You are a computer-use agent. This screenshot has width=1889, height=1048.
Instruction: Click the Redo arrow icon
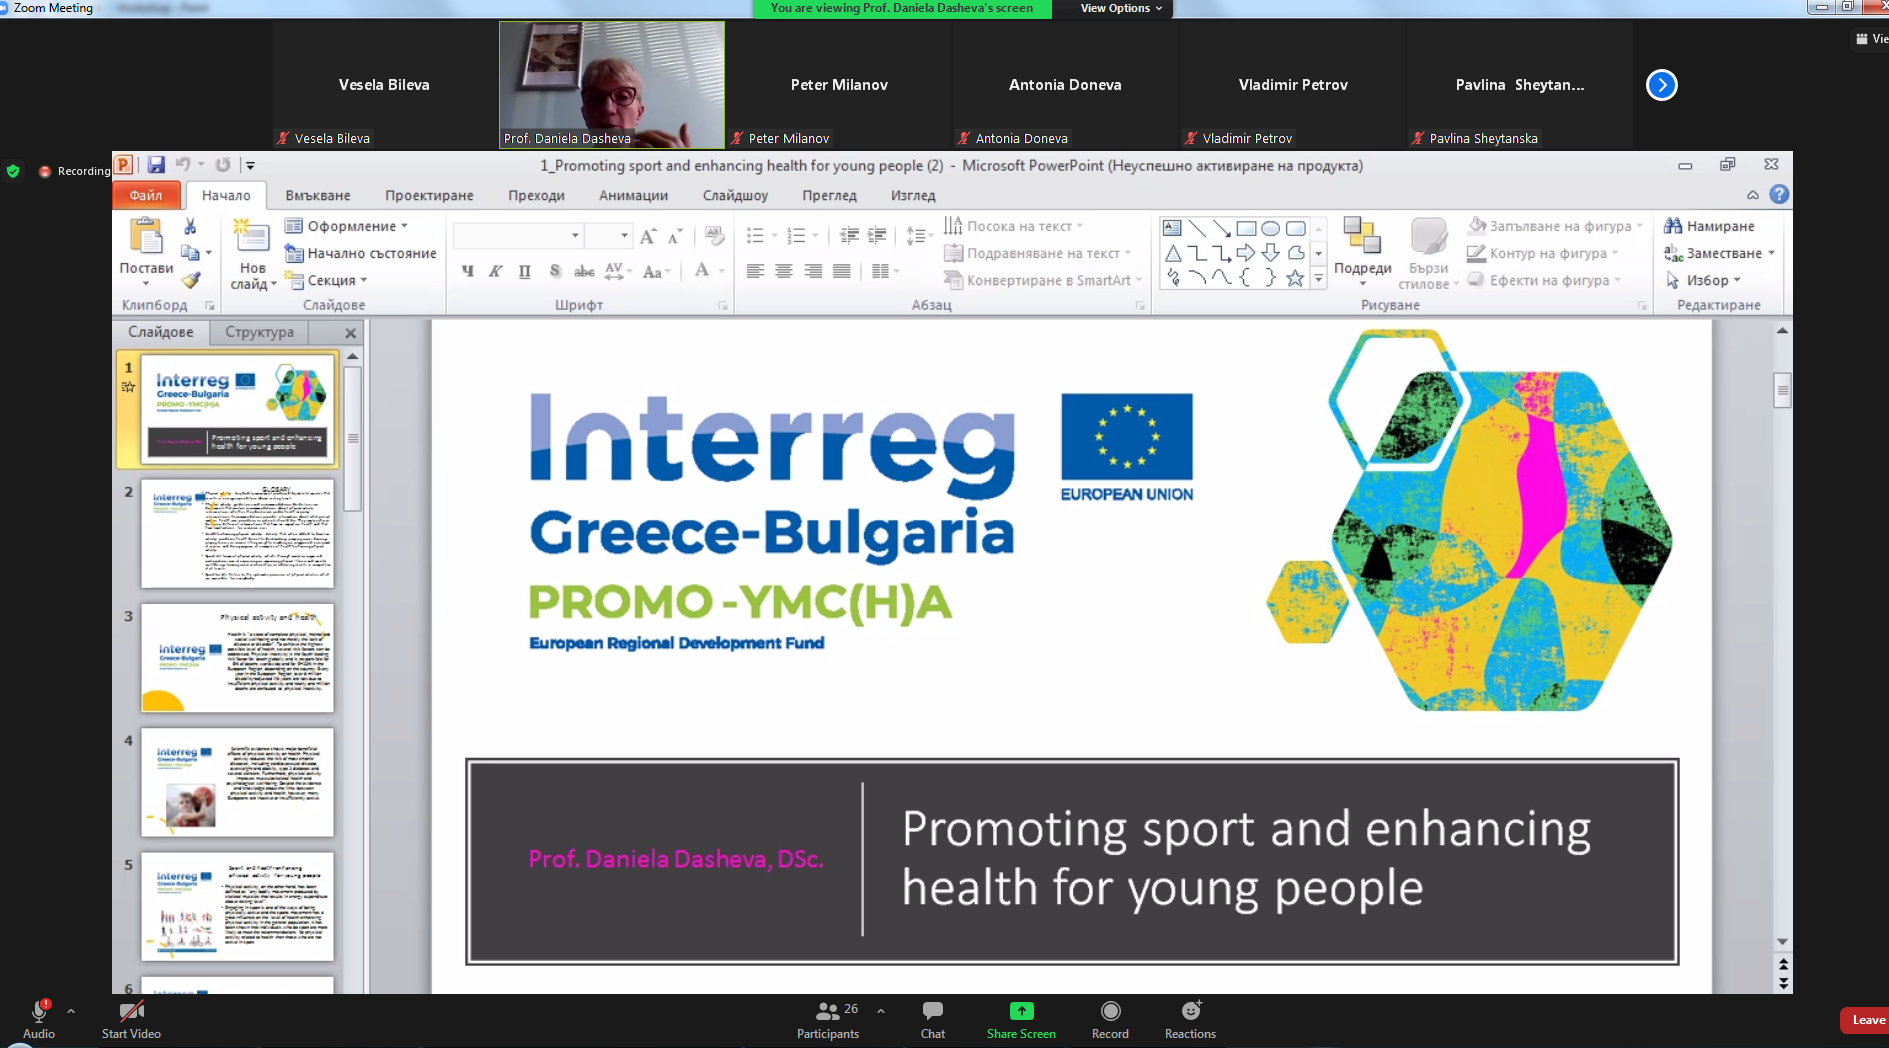[x=223, y=165]
